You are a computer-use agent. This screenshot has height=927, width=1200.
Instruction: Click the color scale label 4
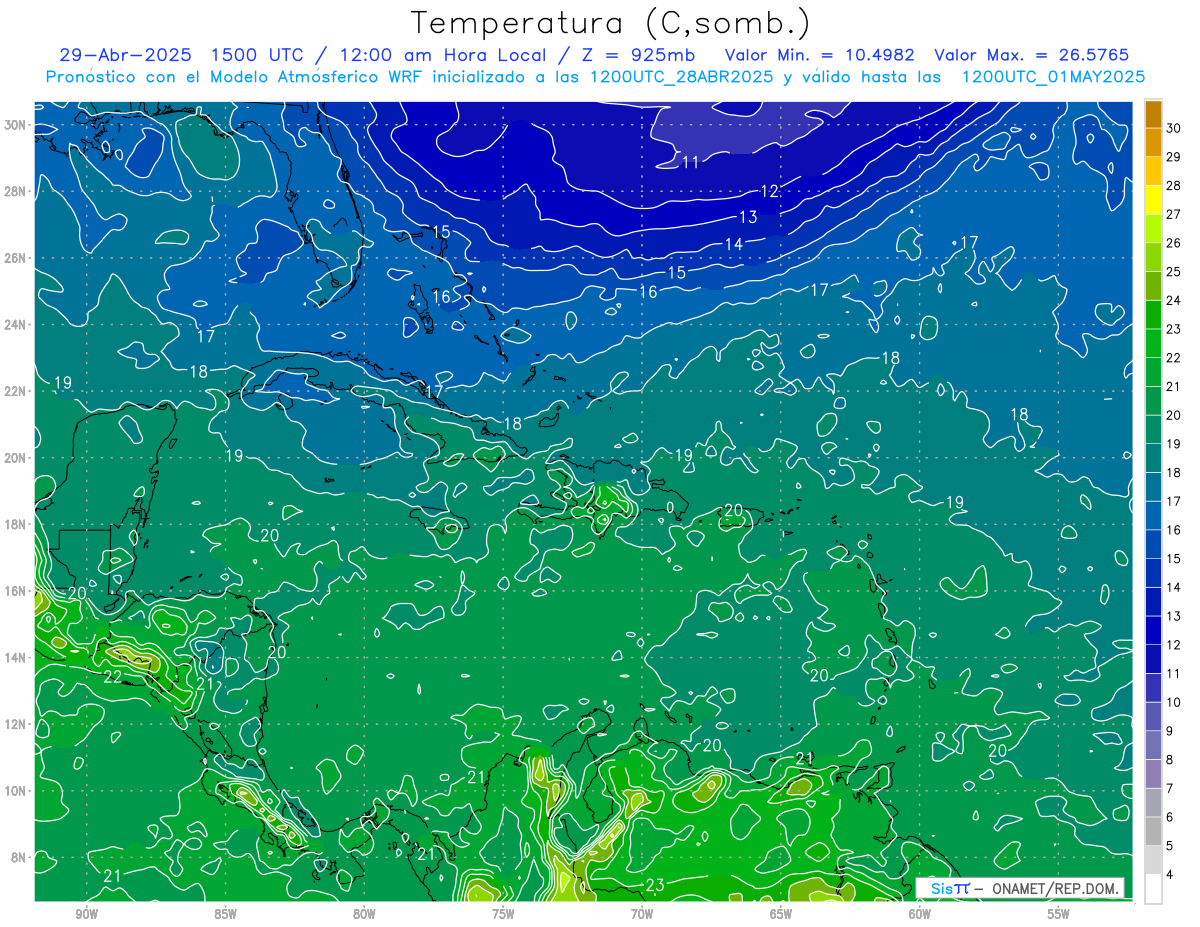tap(1170, 875)
